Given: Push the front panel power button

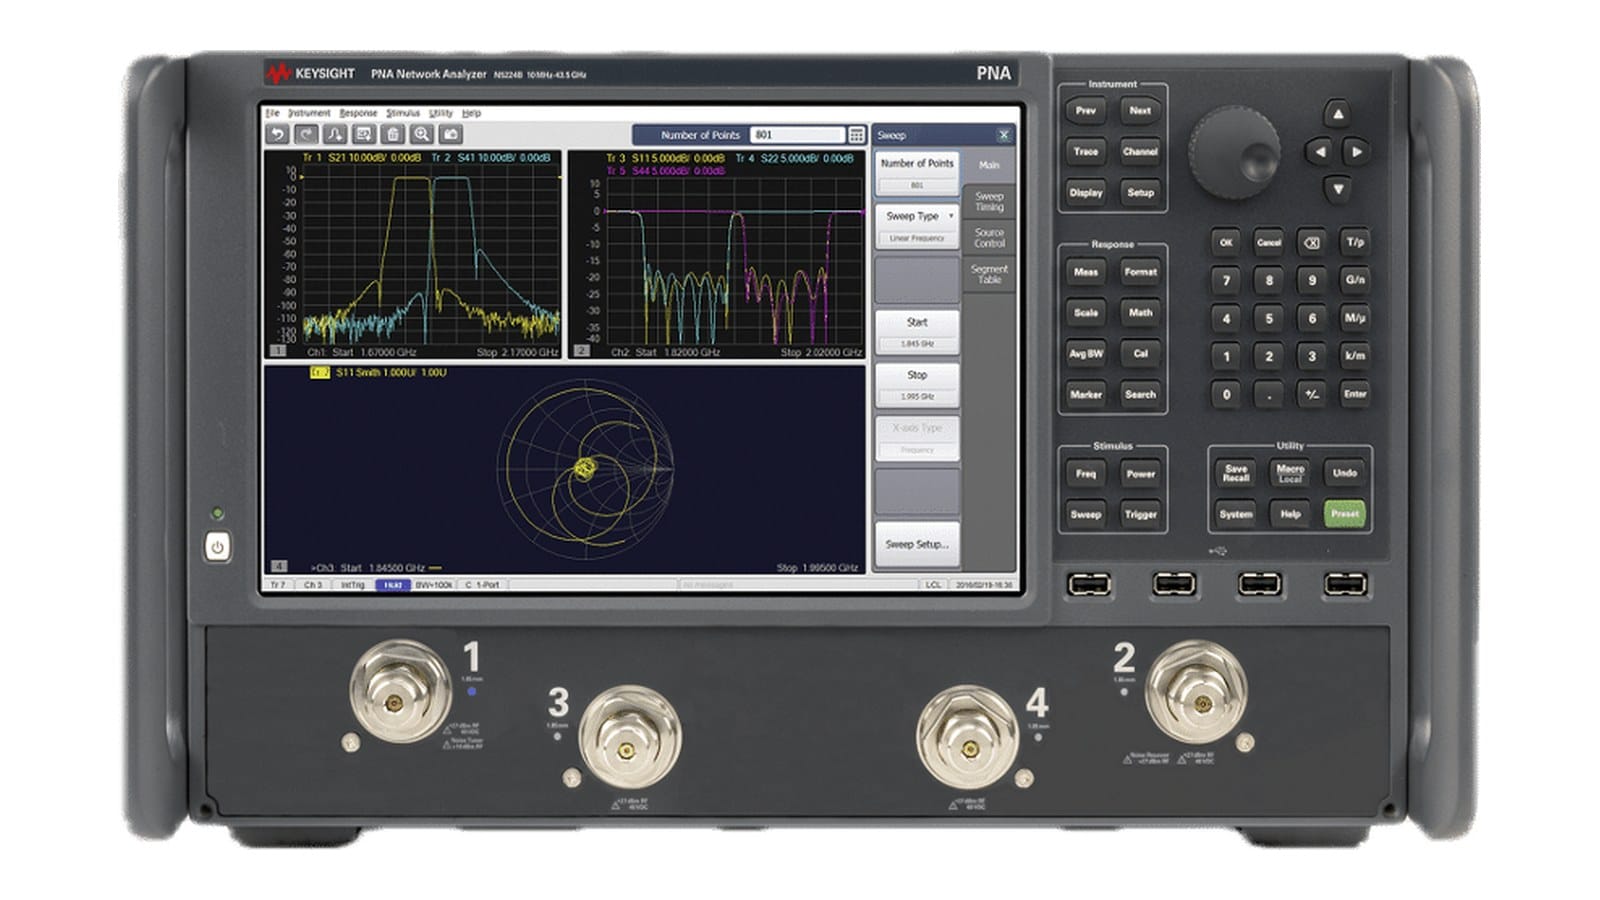Looking at the screenshot, I should (217, 547).
